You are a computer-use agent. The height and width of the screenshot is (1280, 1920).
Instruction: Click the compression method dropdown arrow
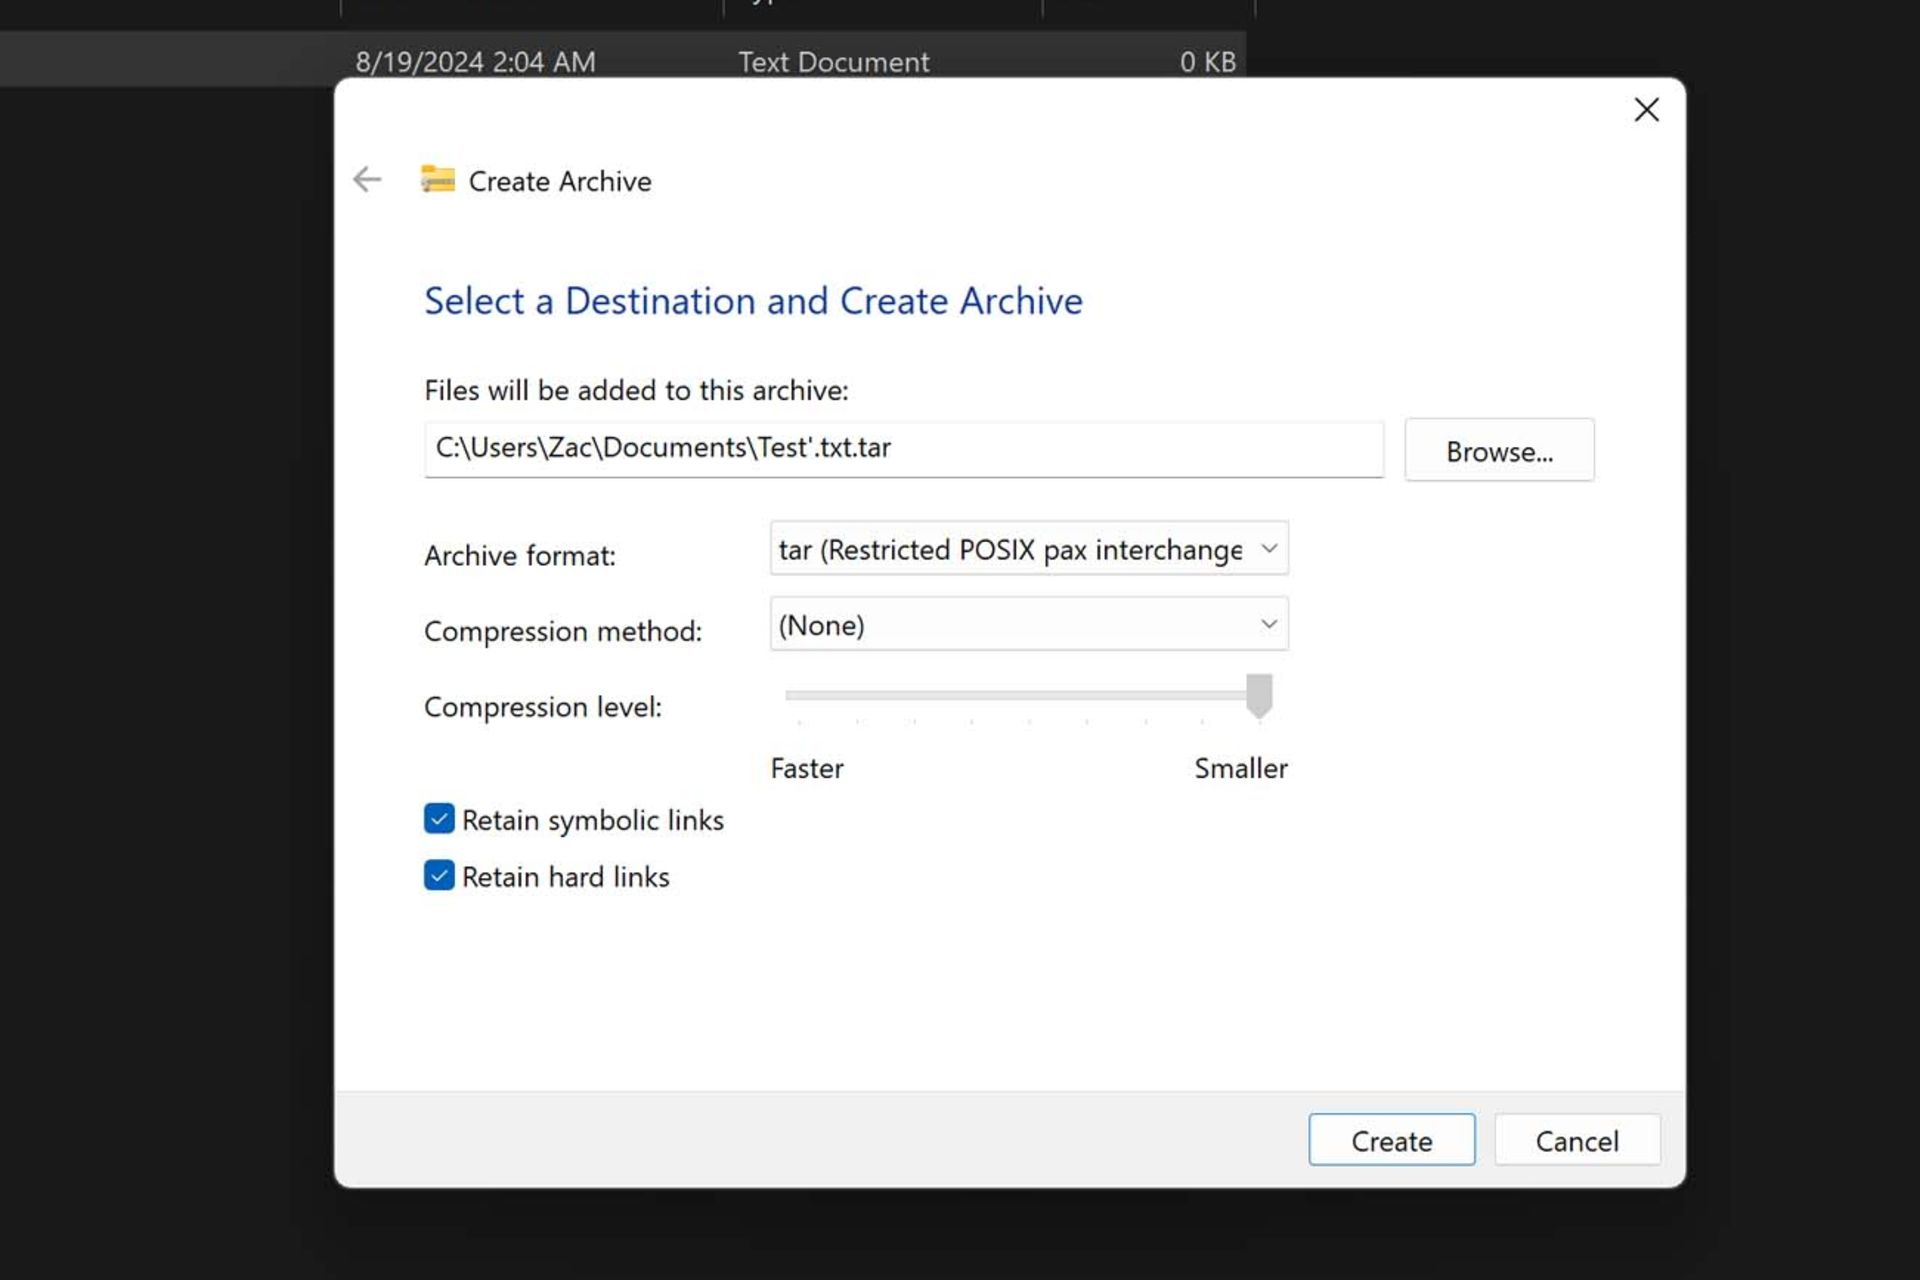click(1267, 623)
